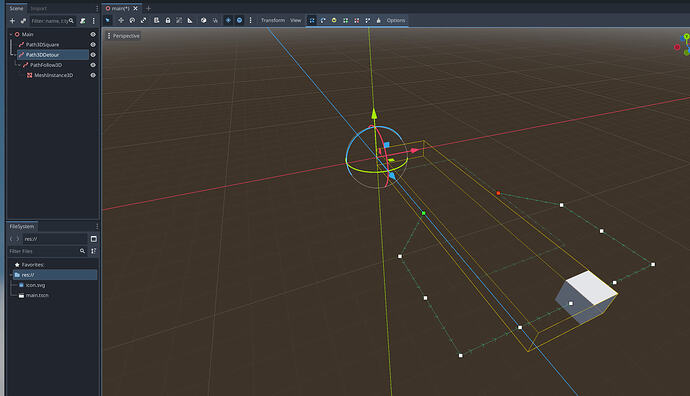The width and height of the screenshot is (690, 396).
Task: Select Favorites in FileSystem tree
Action: 33,265
